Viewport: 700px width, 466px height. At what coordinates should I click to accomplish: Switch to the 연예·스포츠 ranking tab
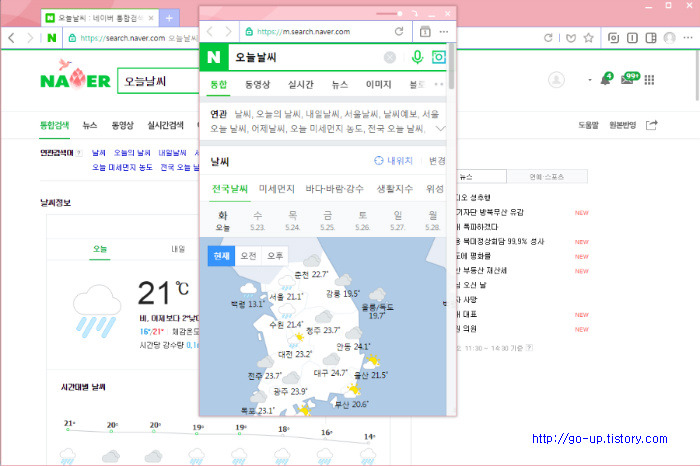547,177
